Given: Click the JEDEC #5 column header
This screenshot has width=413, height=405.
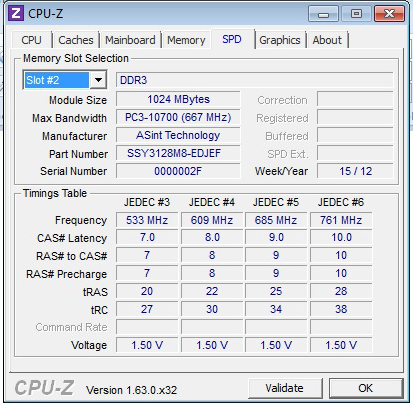Looking at the screenshot, I should tap(276, 202).
